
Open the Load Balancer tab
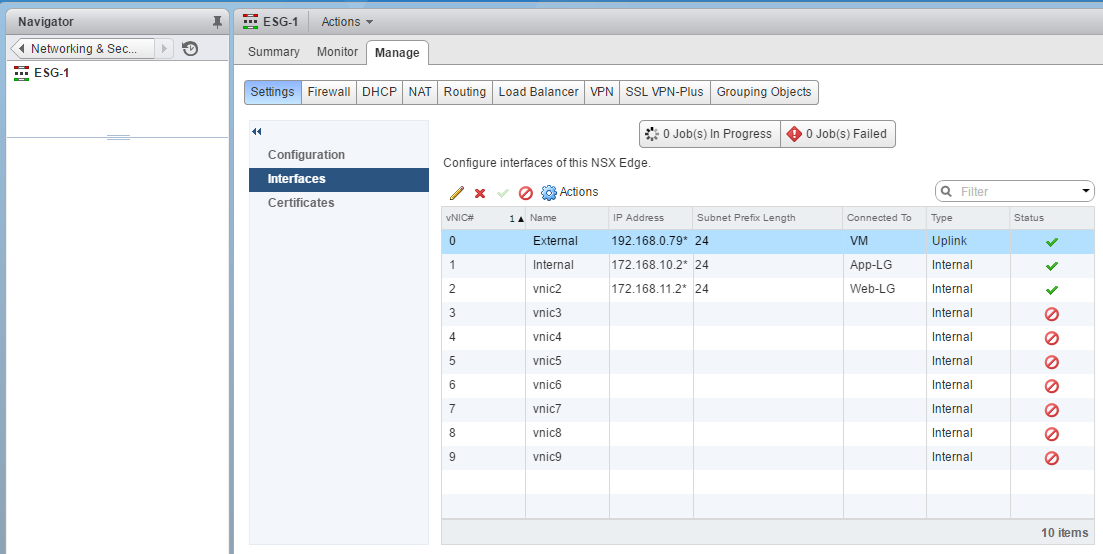(x=538, y=92)
